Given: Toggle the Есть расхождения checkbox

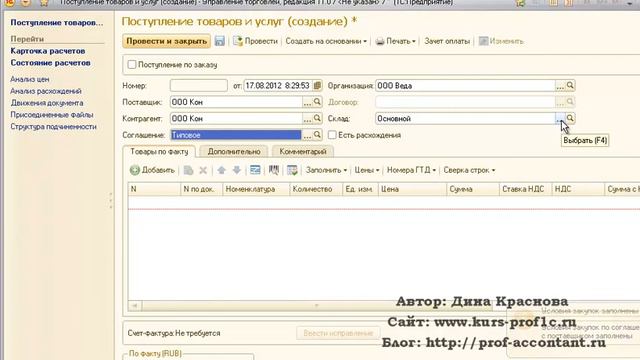Looking at the screenshot, I should pos(332,135).
